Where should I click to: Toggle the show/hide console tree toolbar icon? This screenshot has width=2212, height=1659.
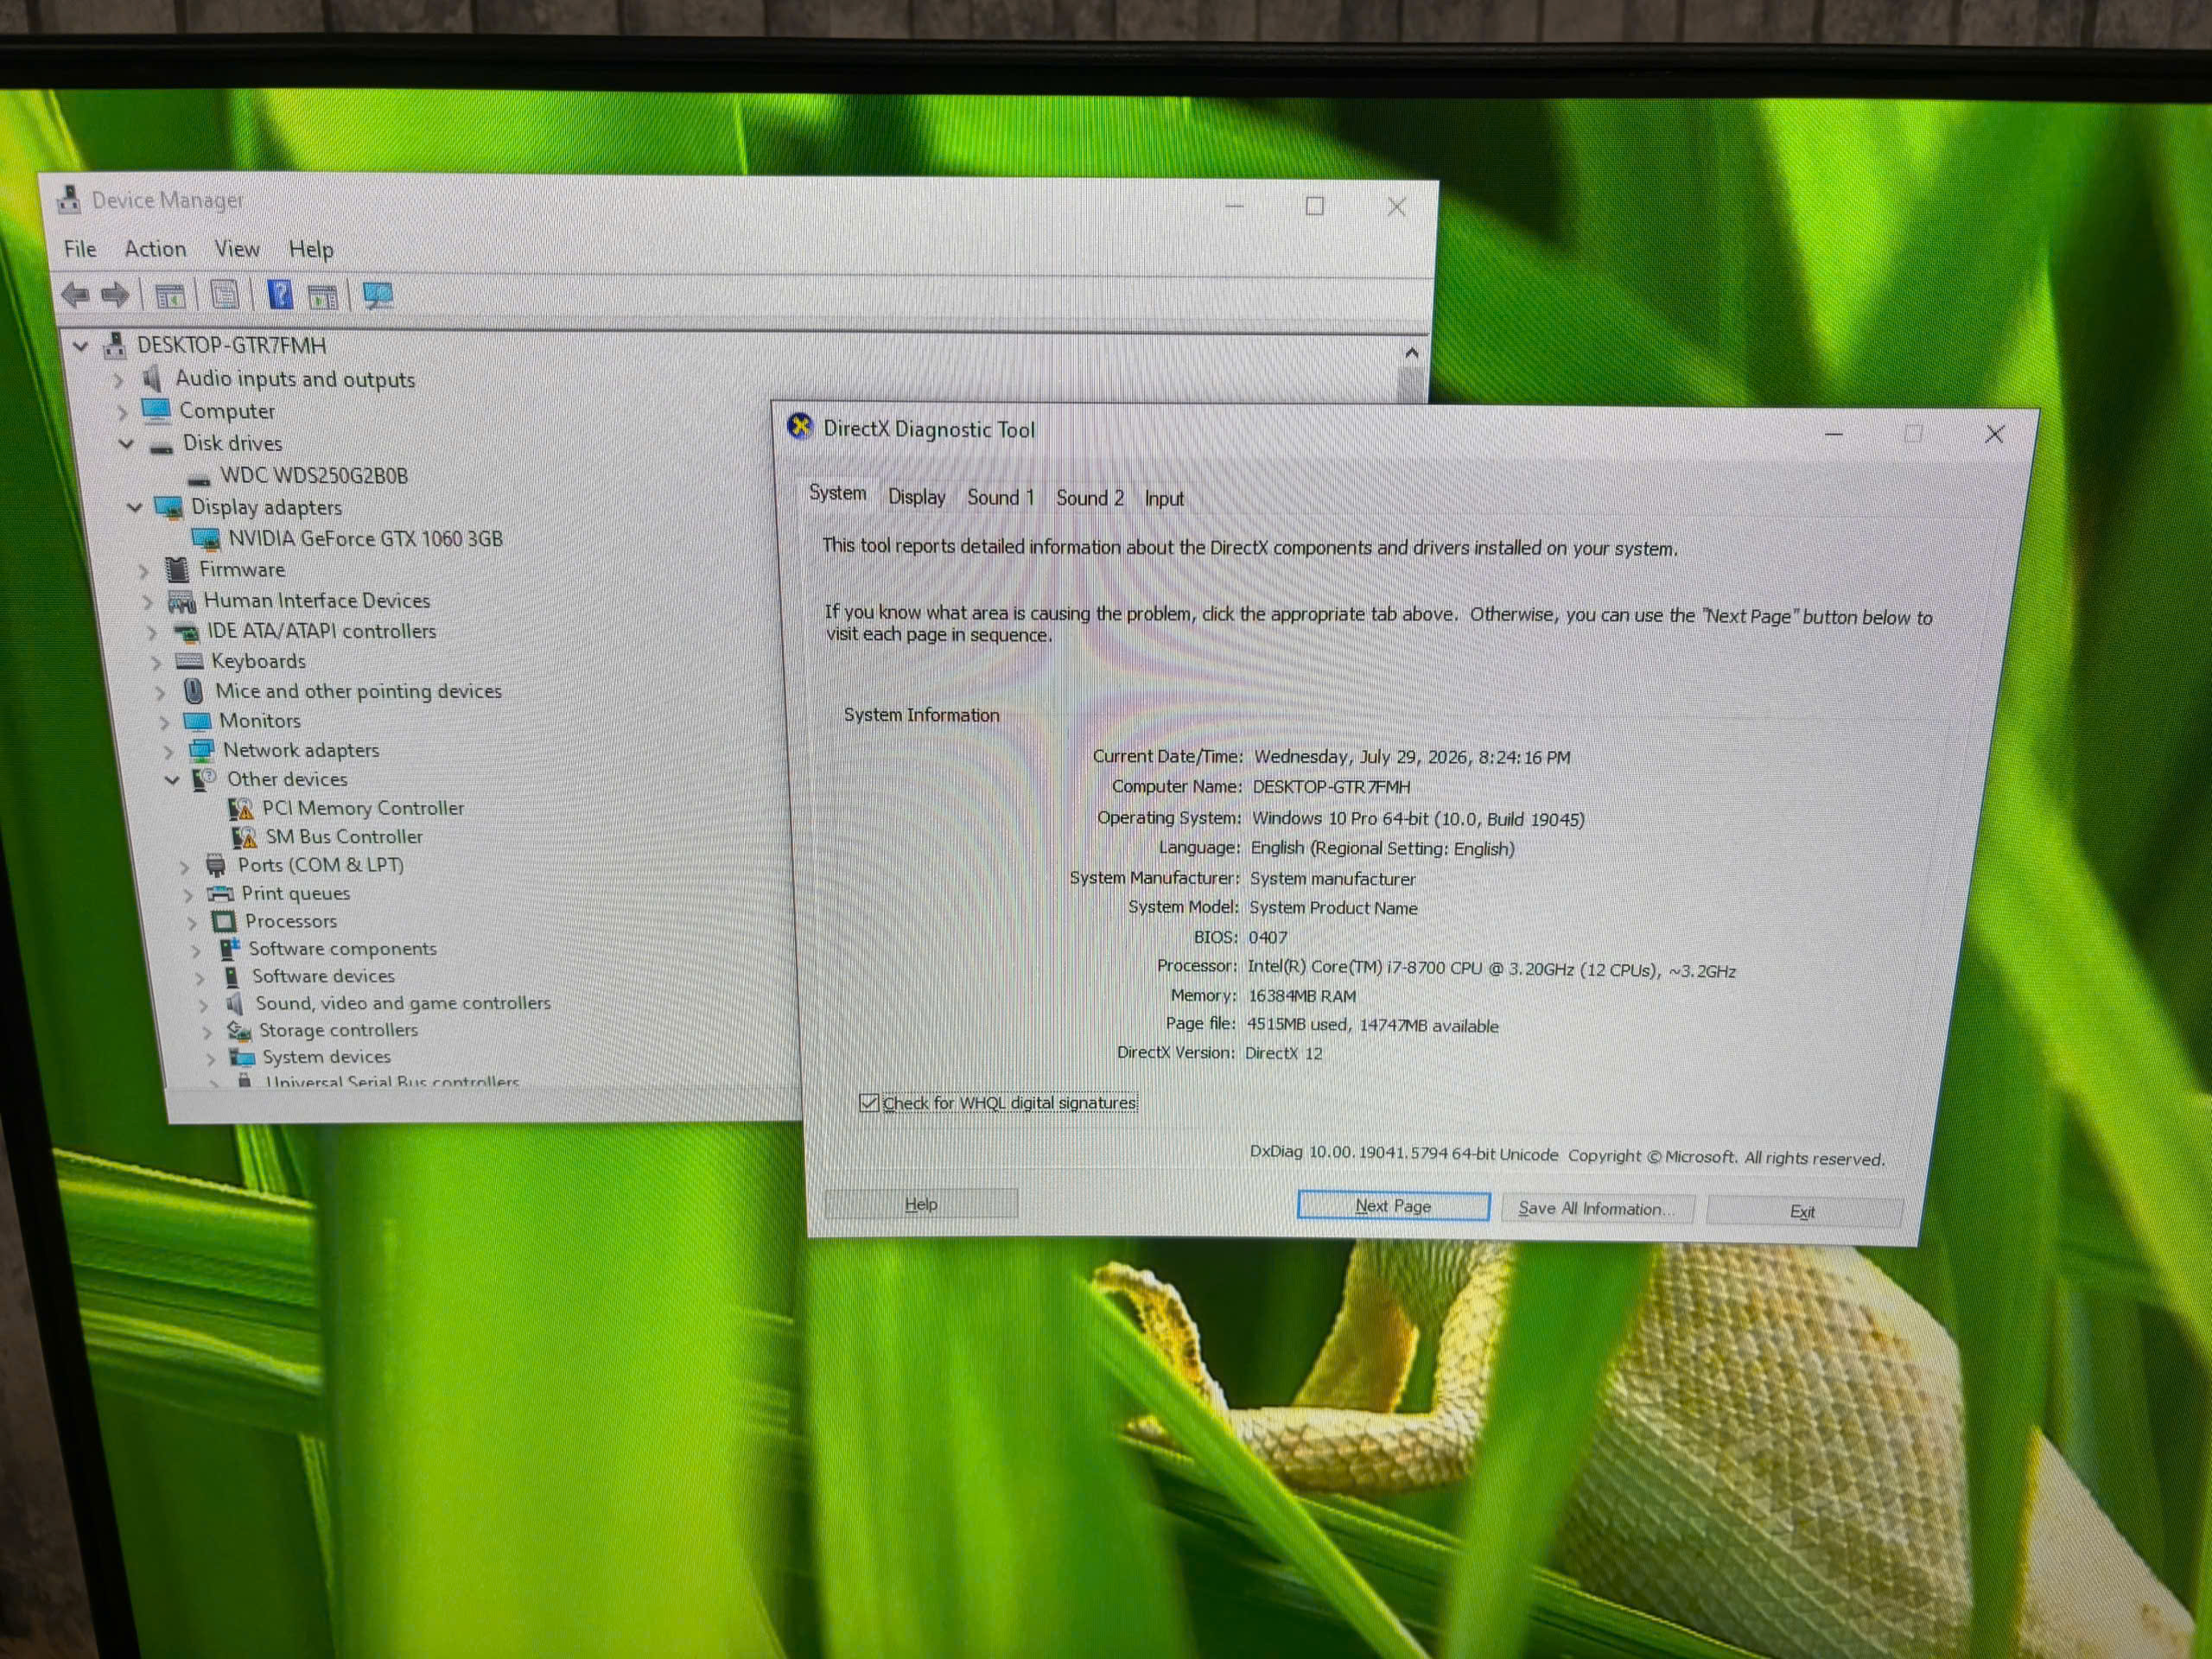point(170,296)
